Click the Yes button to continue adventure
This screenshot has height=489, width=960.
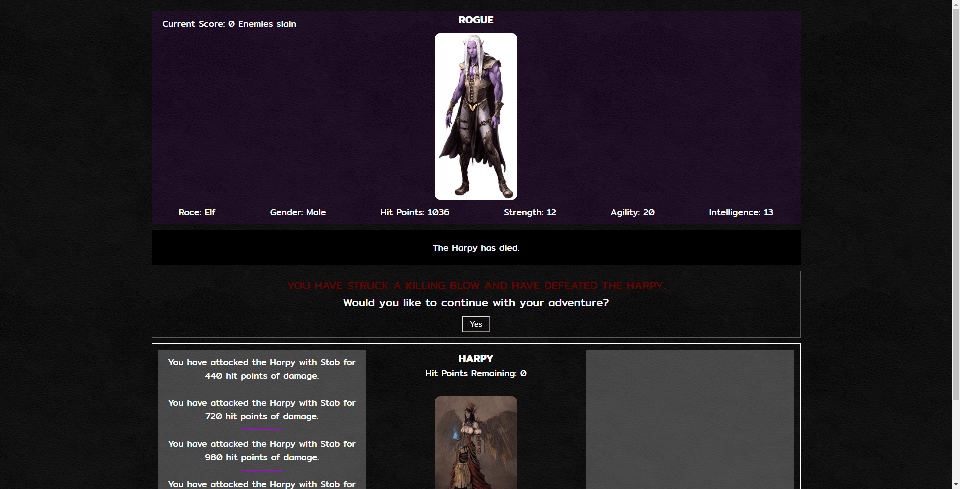476,324
